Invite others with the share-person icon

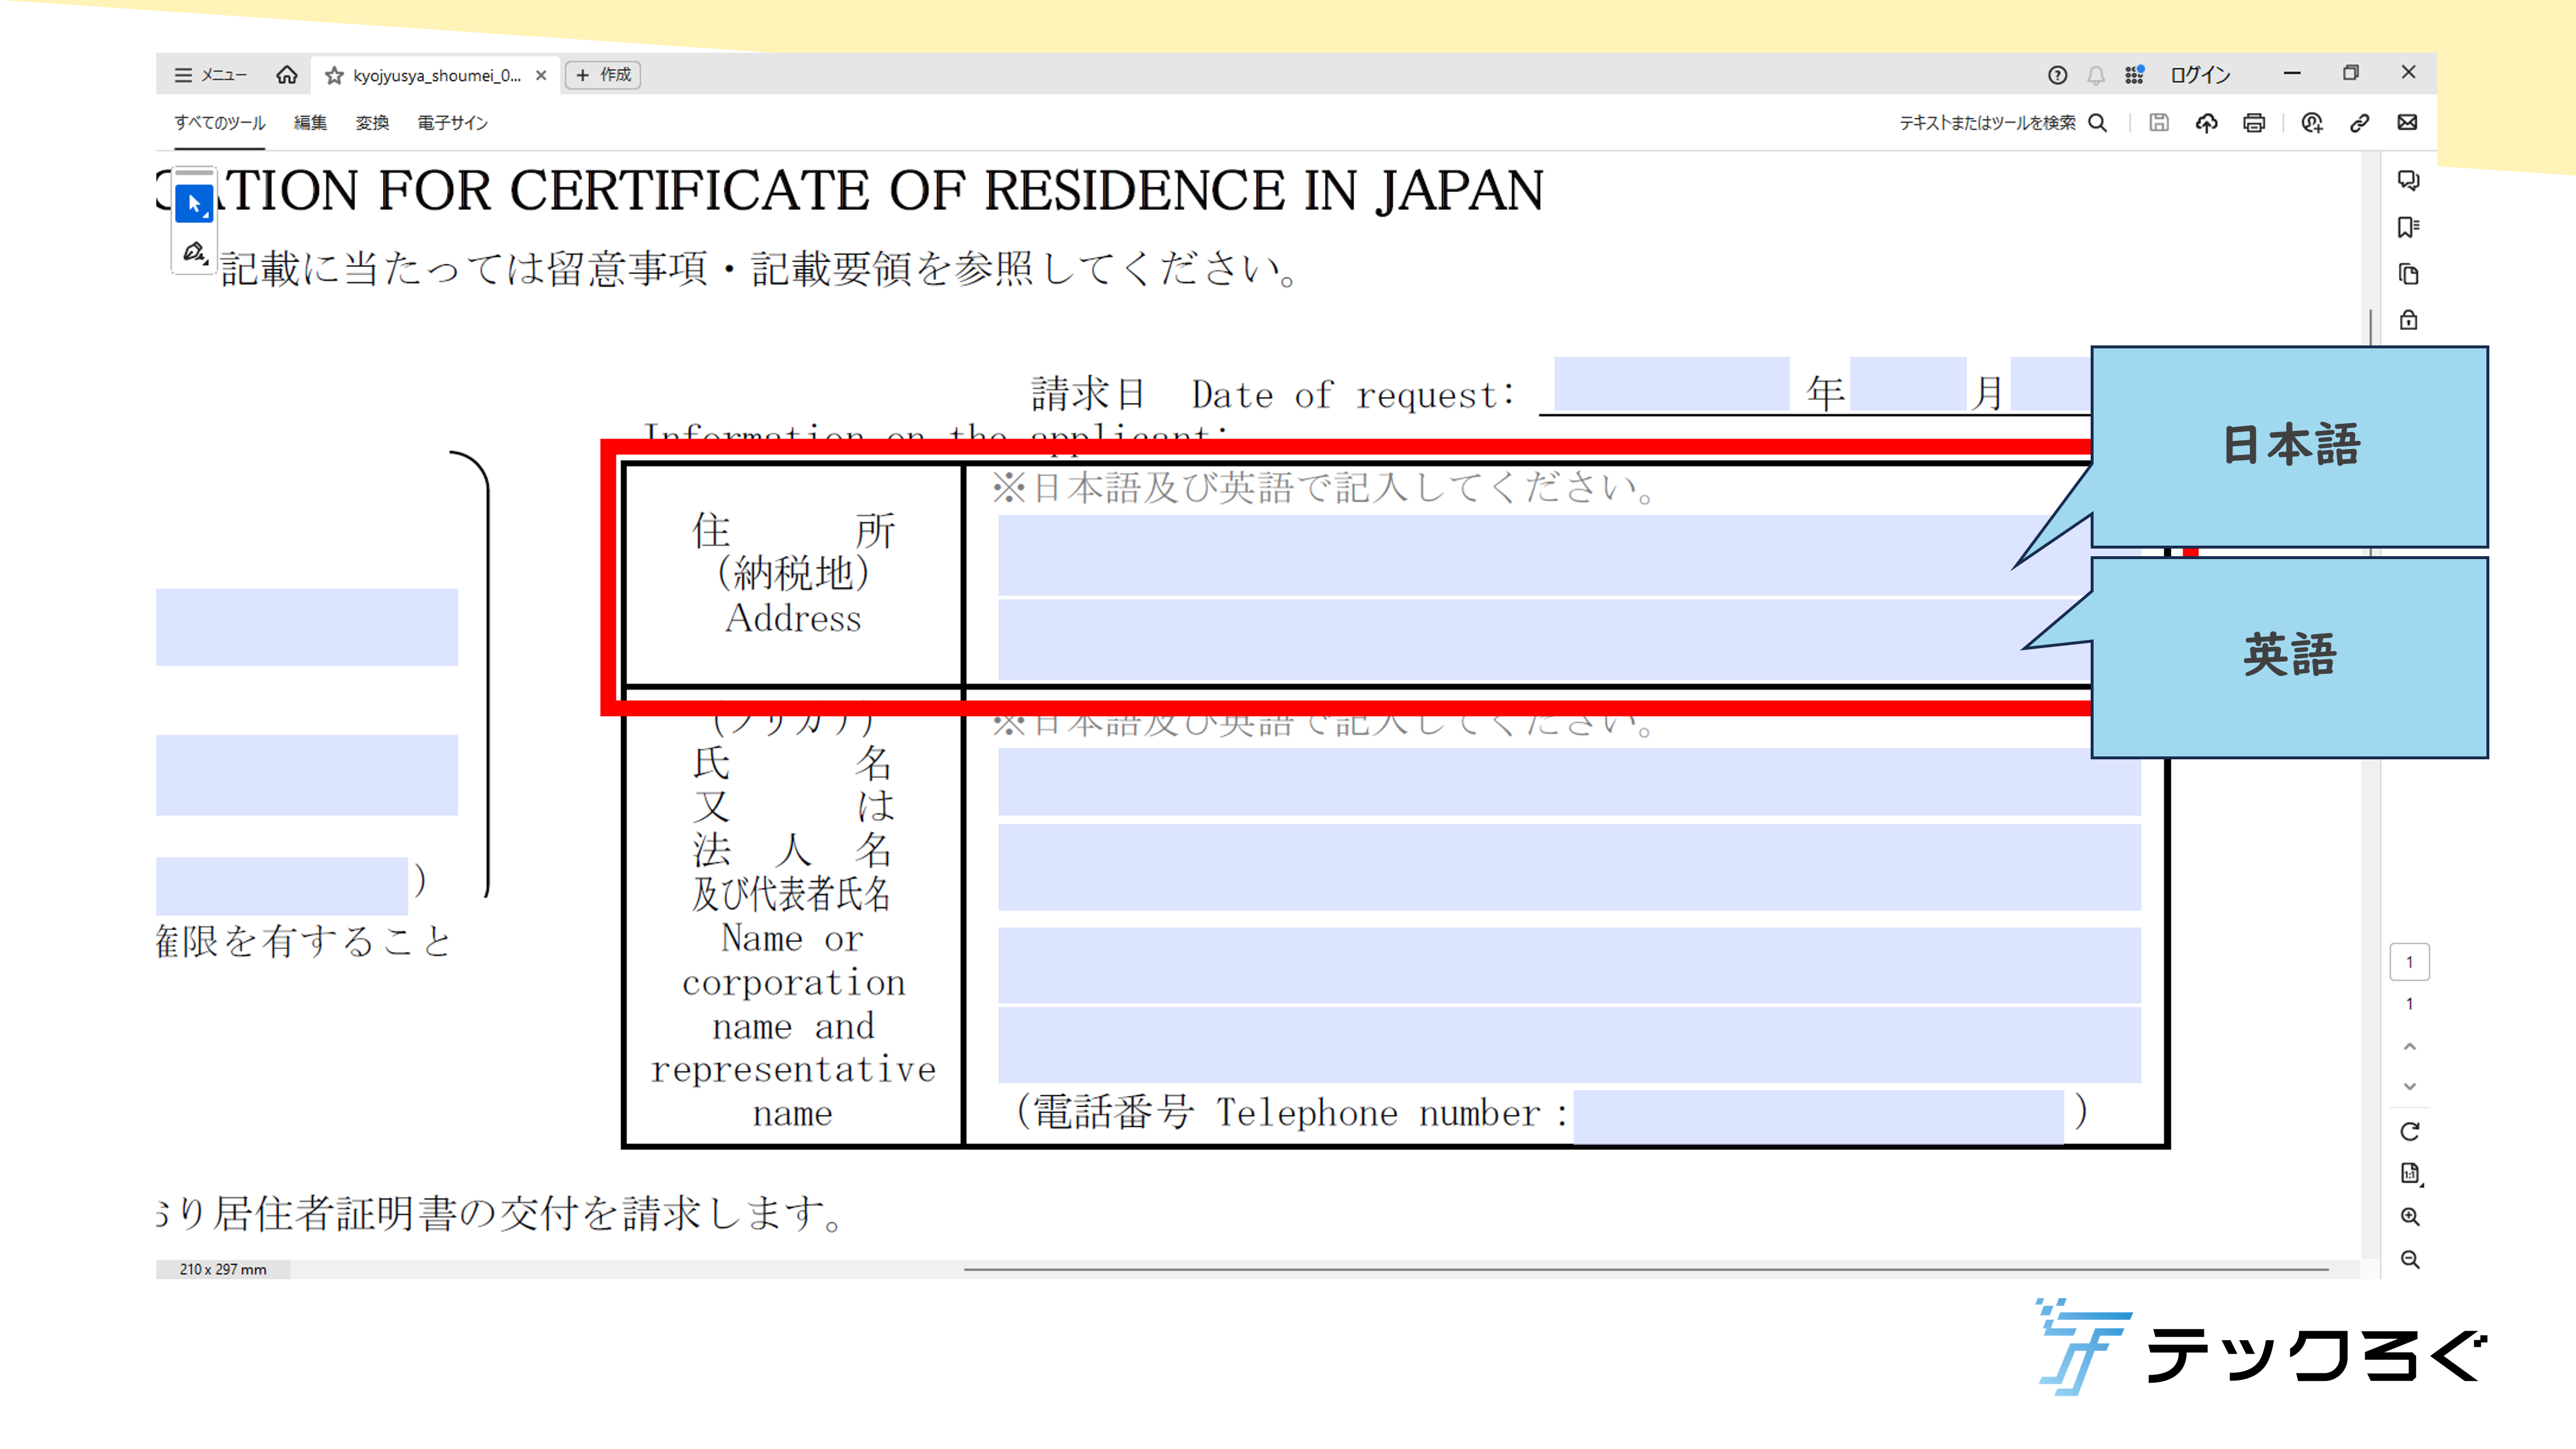coord(2312,123)
